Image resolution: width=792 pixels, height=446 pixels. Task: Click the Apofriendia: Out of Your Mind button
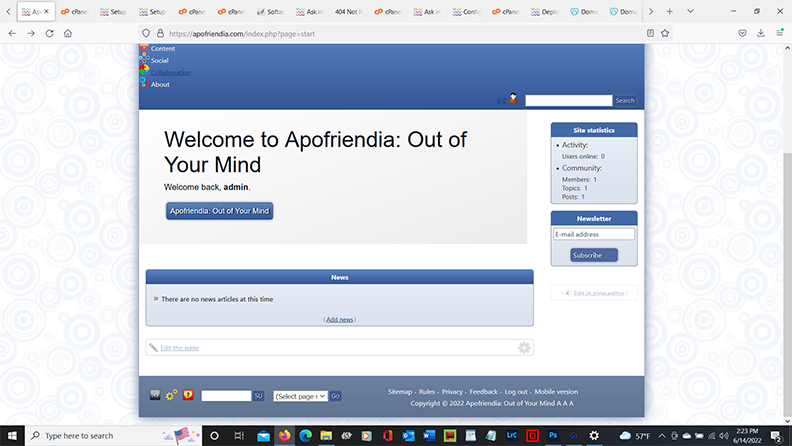pyautogui.click(x=220, y=211)
